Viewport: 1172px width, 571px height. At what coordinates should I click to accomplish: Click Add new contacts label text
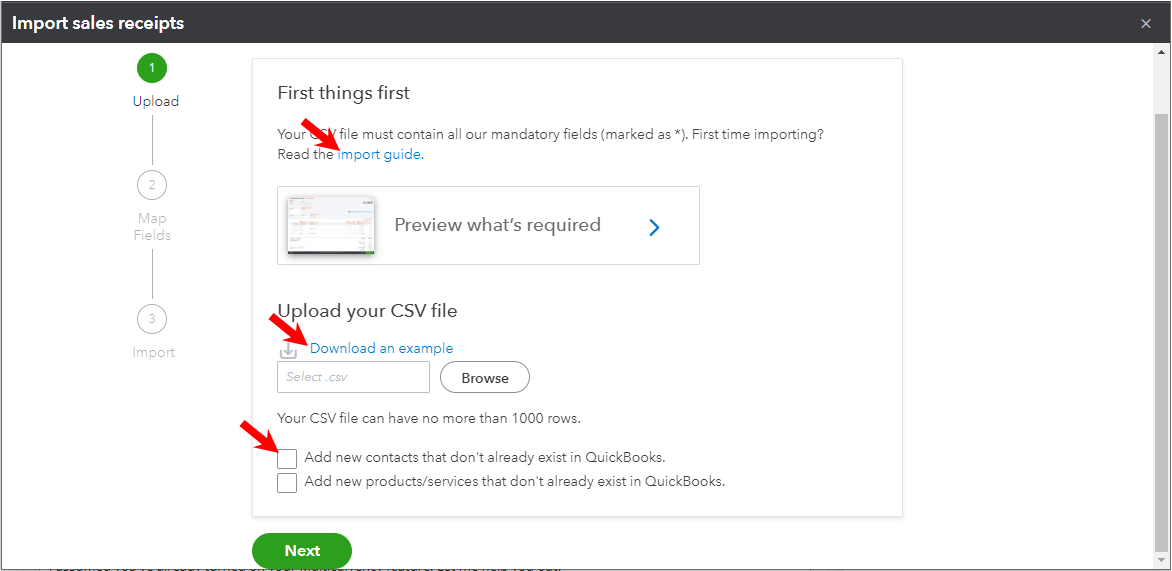(x=485, y=458)
